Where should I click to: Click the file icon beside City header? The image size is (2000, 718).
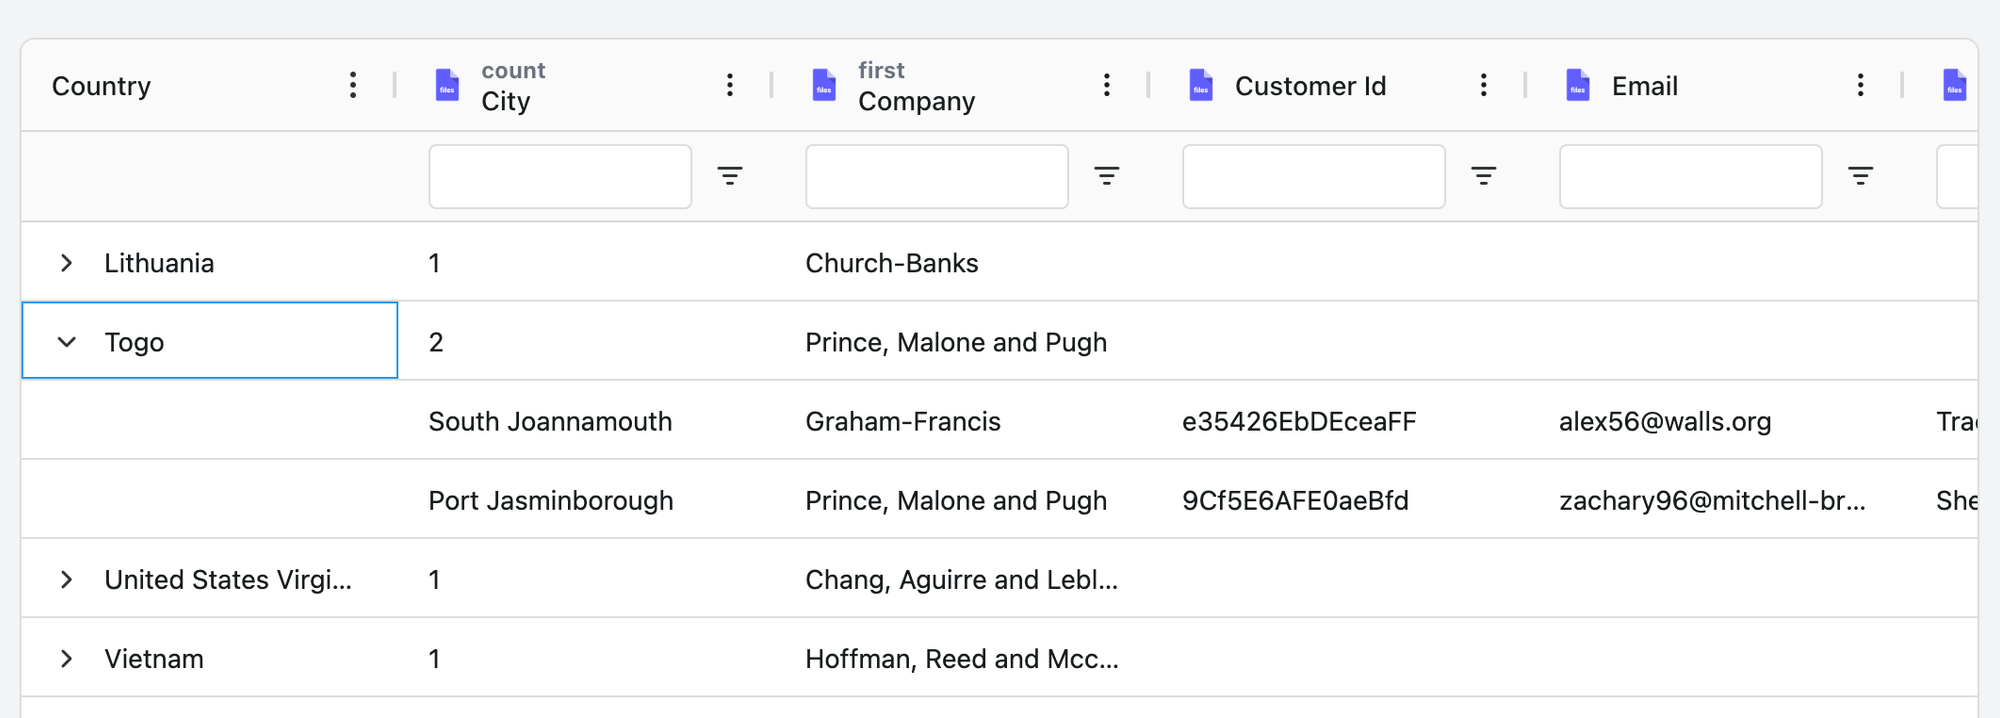click(448, 85)
